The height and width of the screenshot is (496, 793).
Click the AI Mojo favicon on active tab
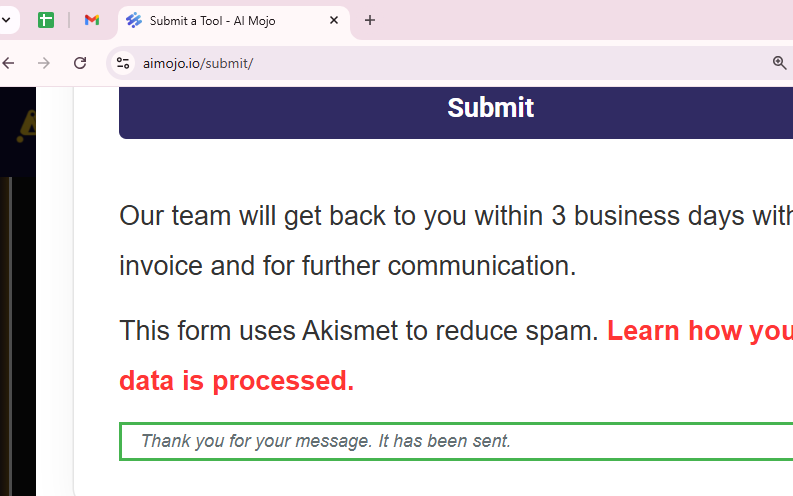134,20
